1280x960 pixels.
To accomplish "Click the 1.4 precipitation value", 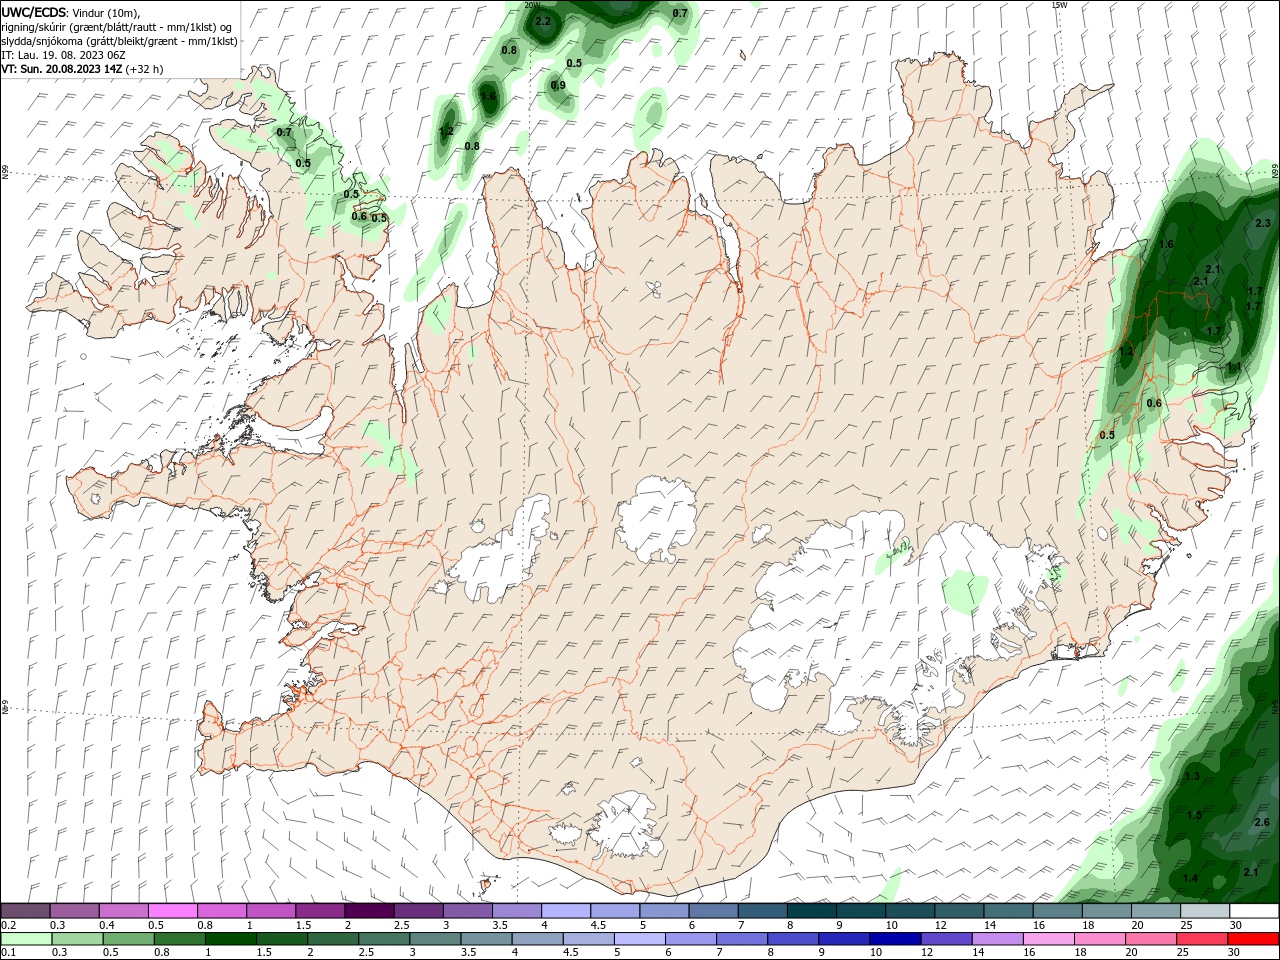I will pyautogui.click(x=1190, y=879).
